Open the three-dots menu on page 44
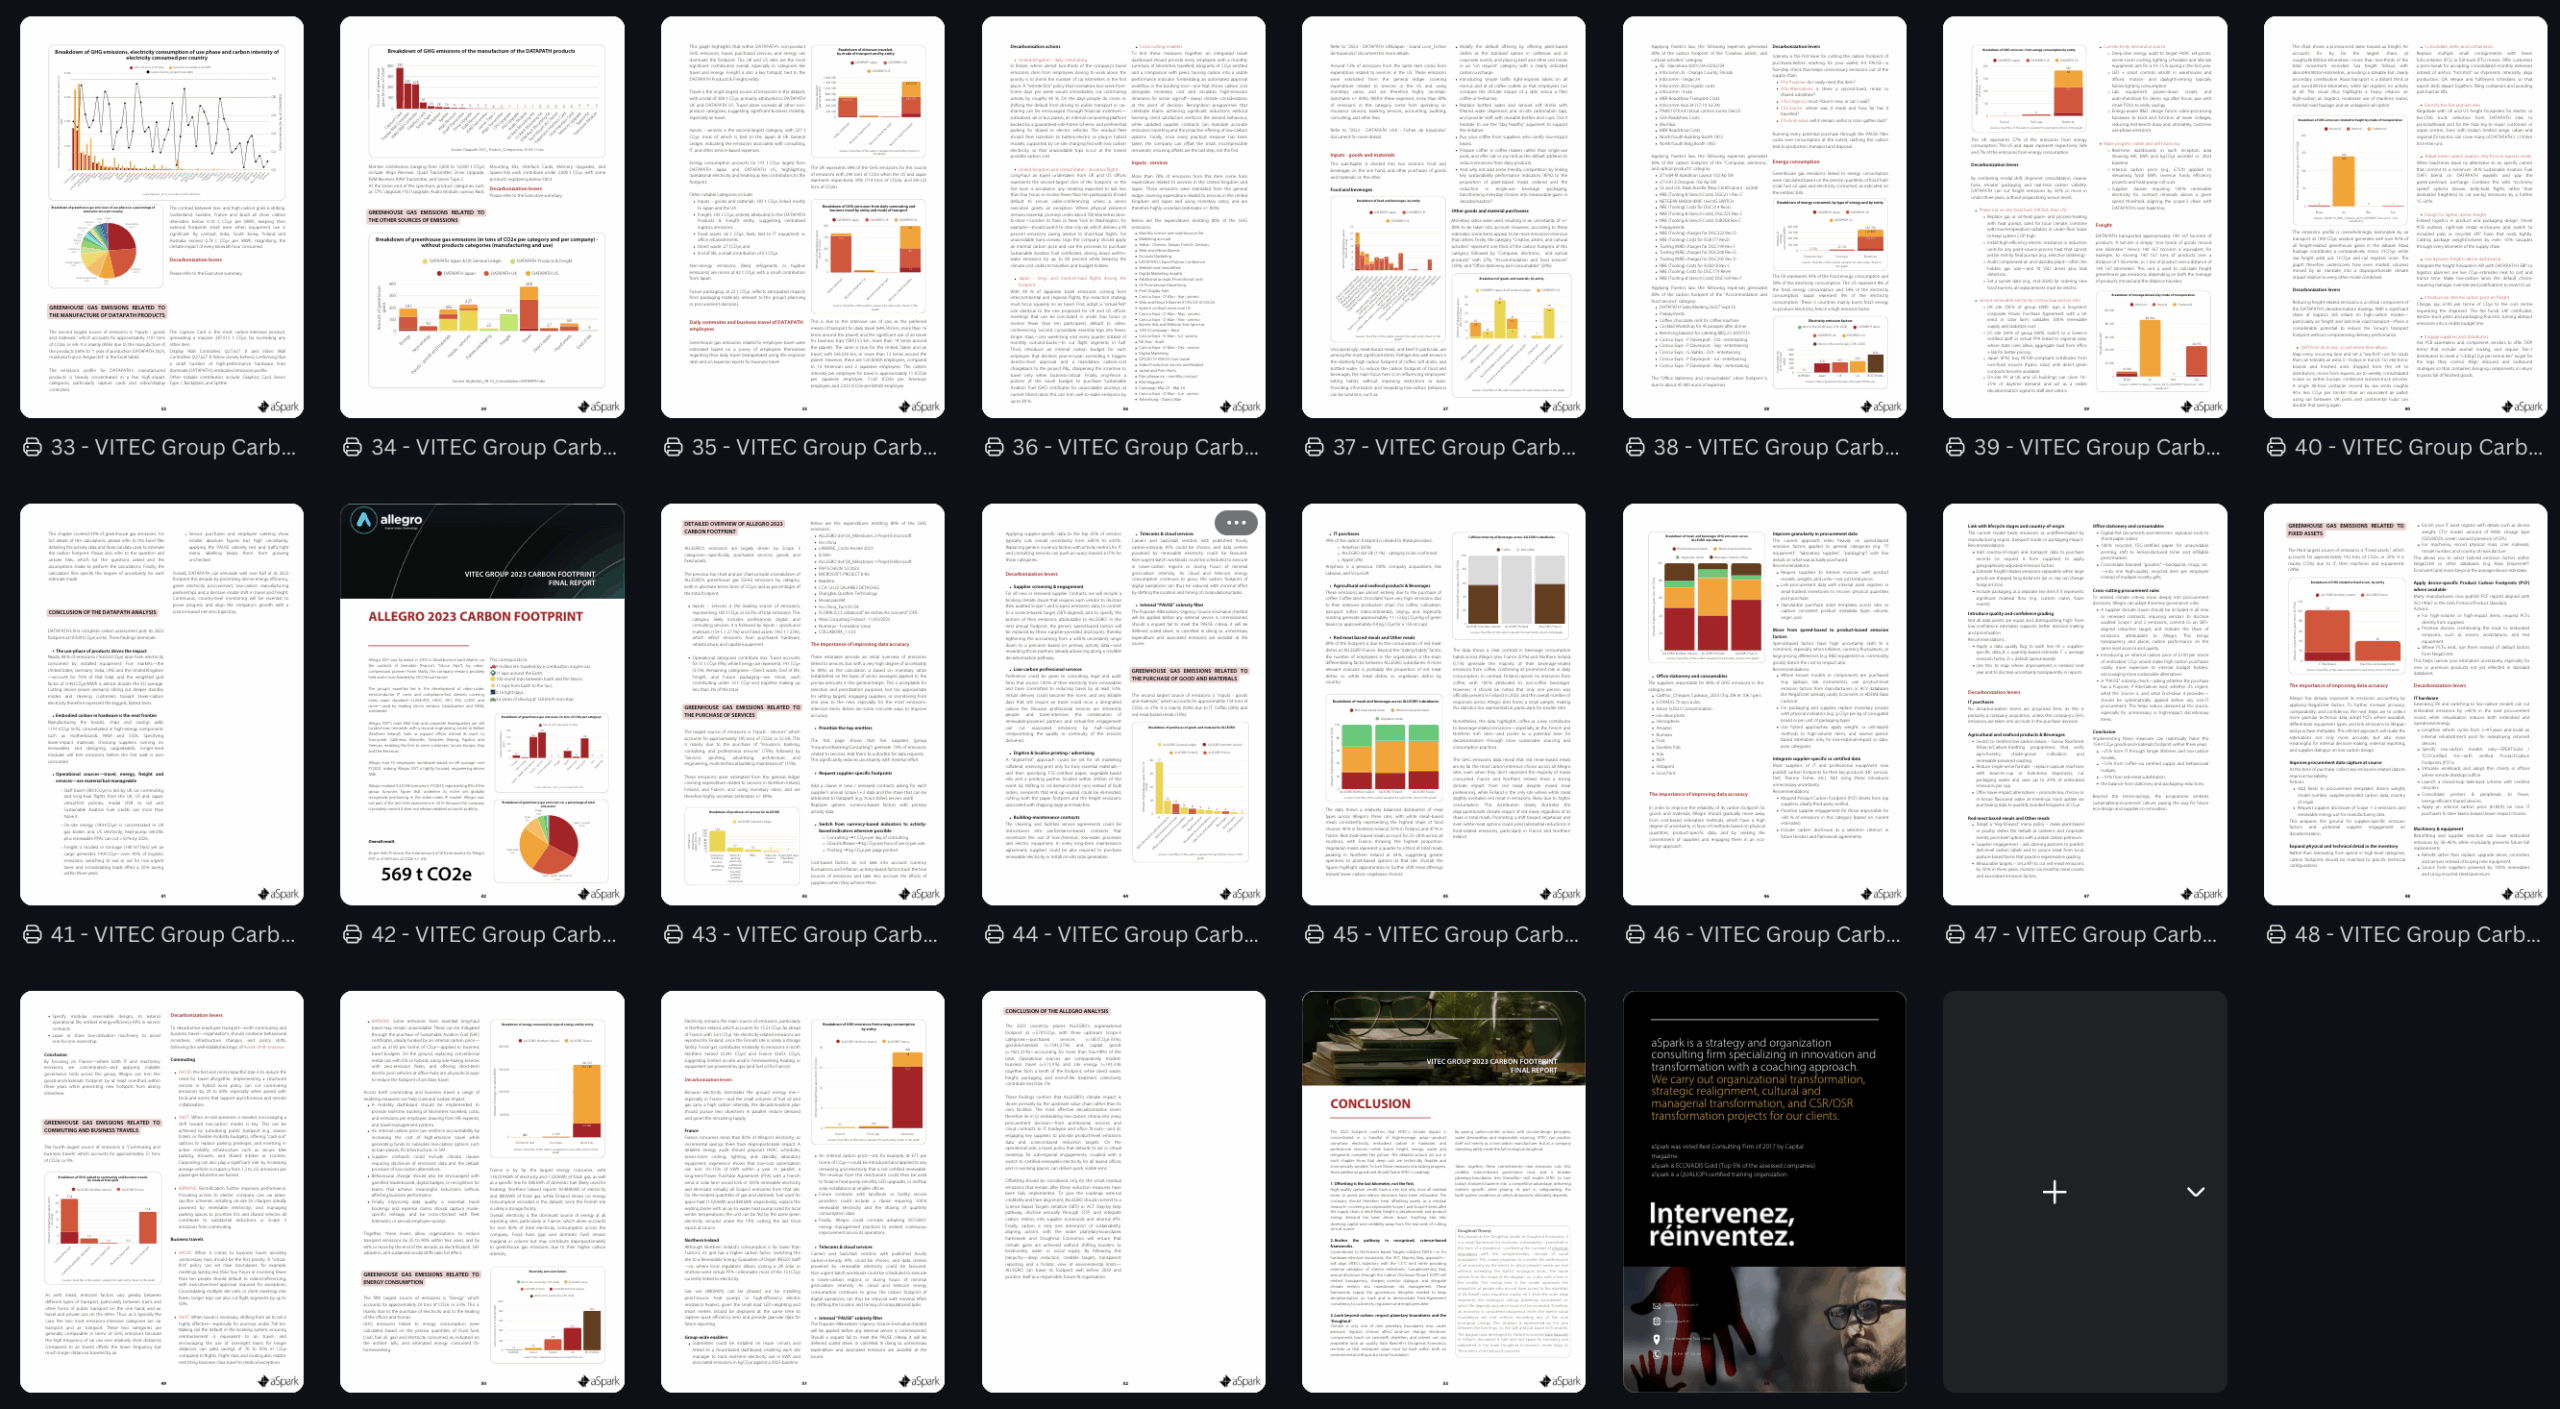Viewport: 2560px width, 1409px height. [x=1236, y=522]
